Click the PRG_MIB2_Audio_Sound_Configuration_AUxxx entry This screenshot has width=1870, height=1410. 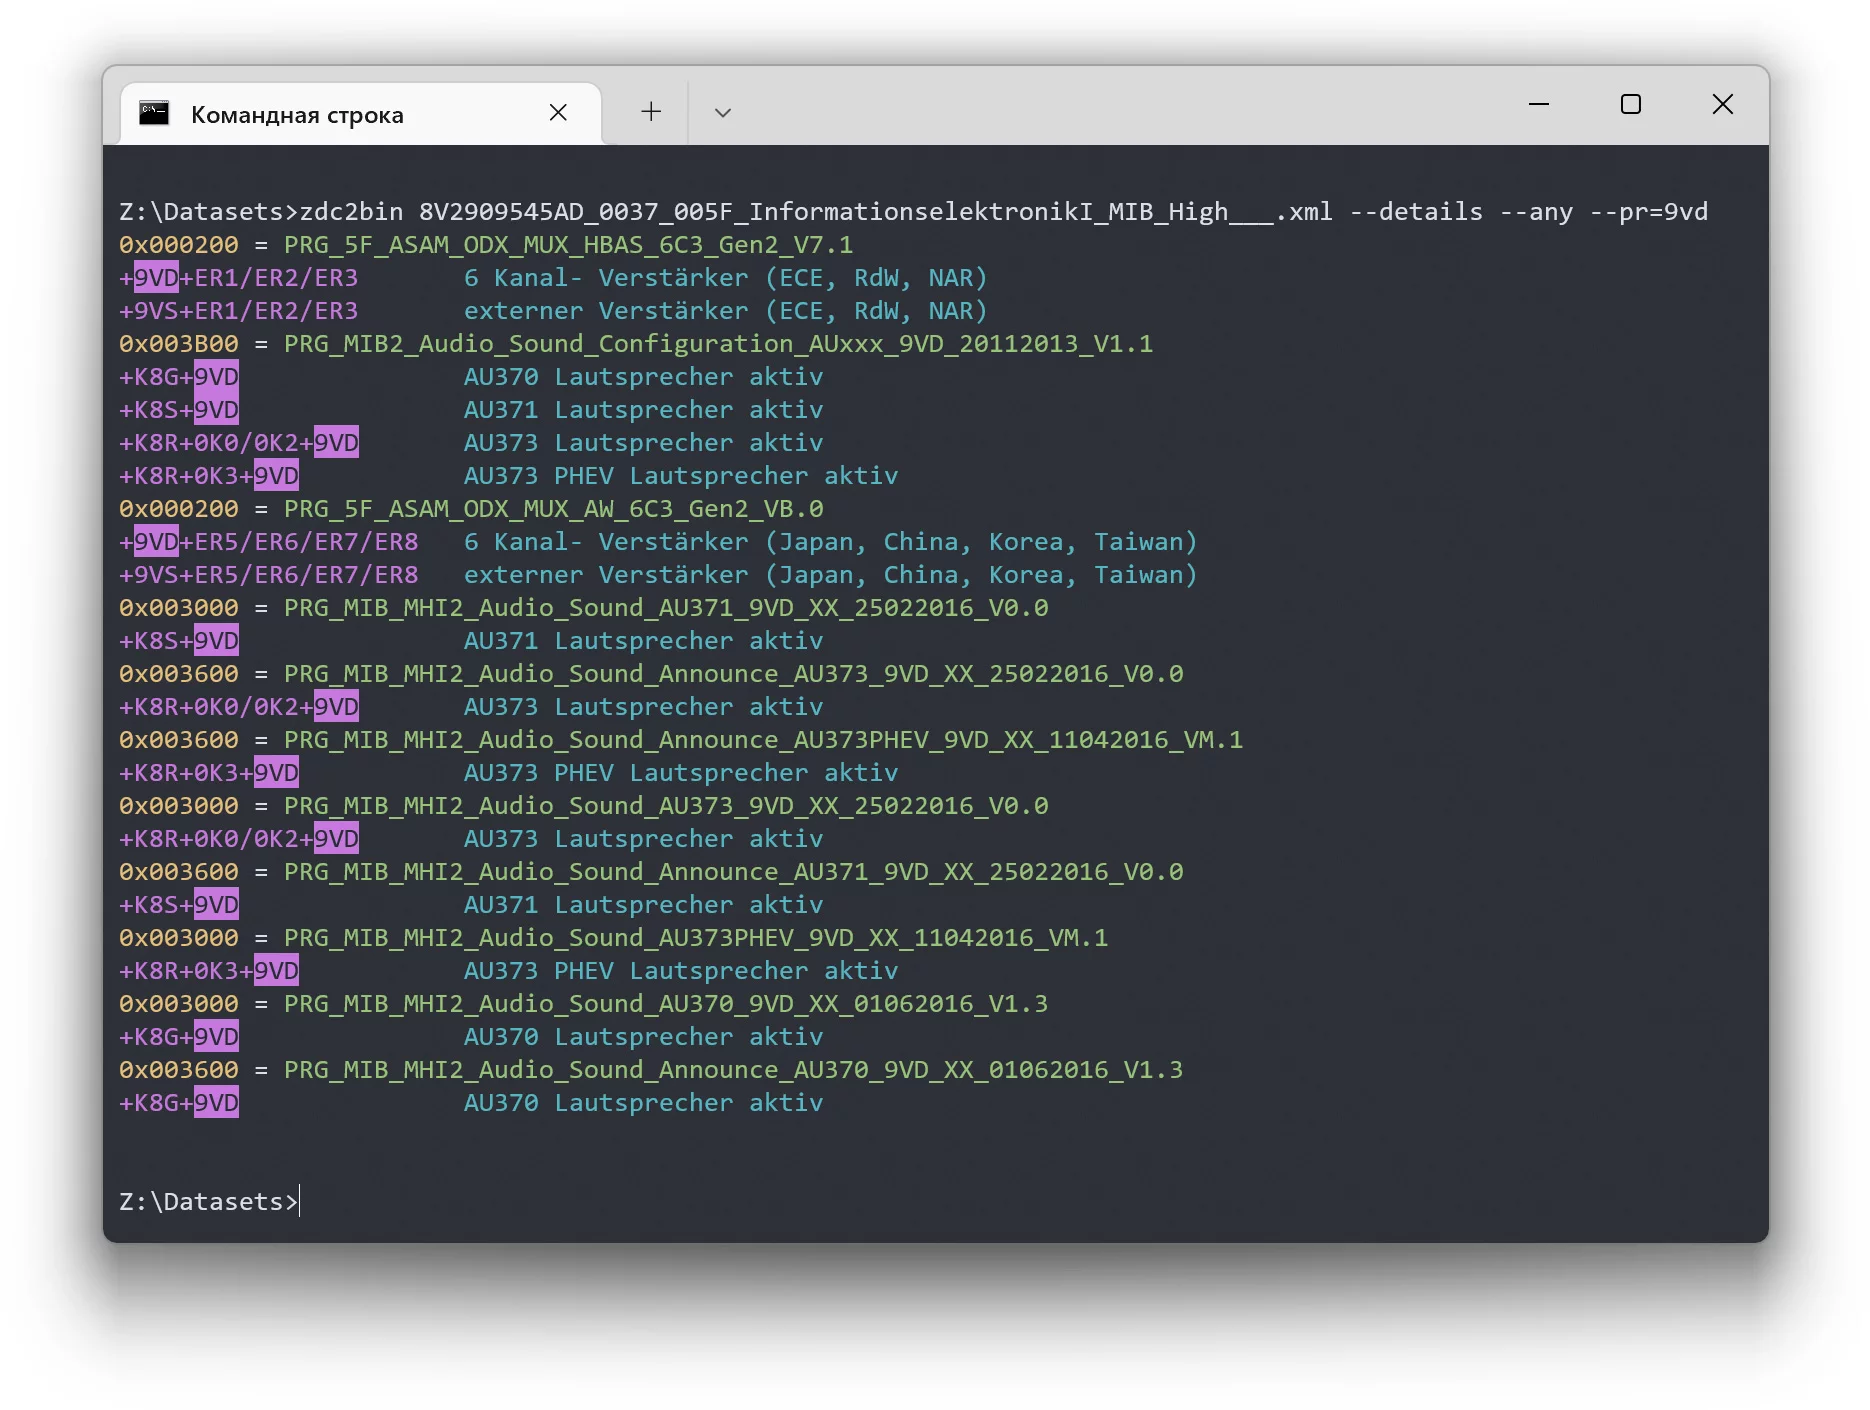[x=717, y=344]
